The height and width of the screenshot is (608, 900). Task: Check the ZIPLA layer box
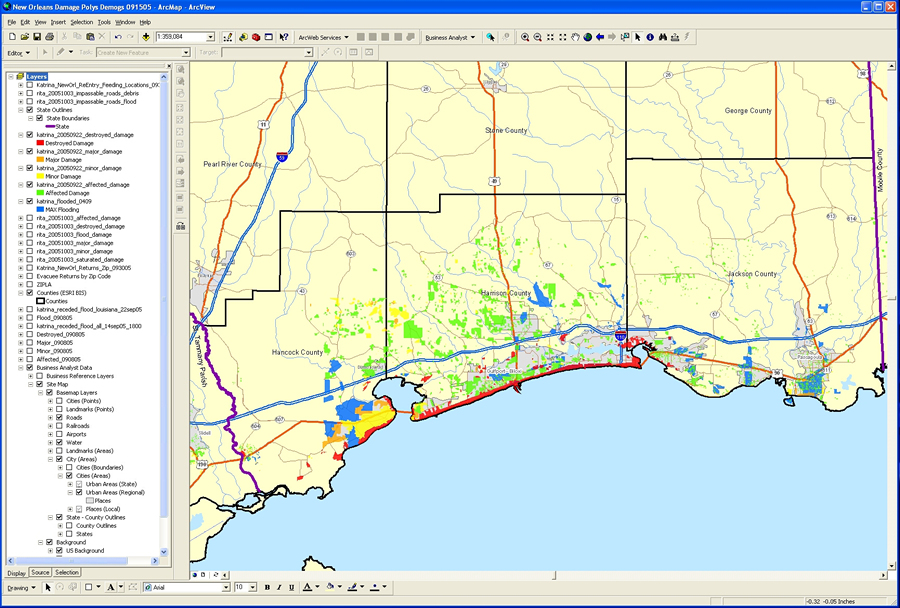pyautogui.click(x=30, y=285)
